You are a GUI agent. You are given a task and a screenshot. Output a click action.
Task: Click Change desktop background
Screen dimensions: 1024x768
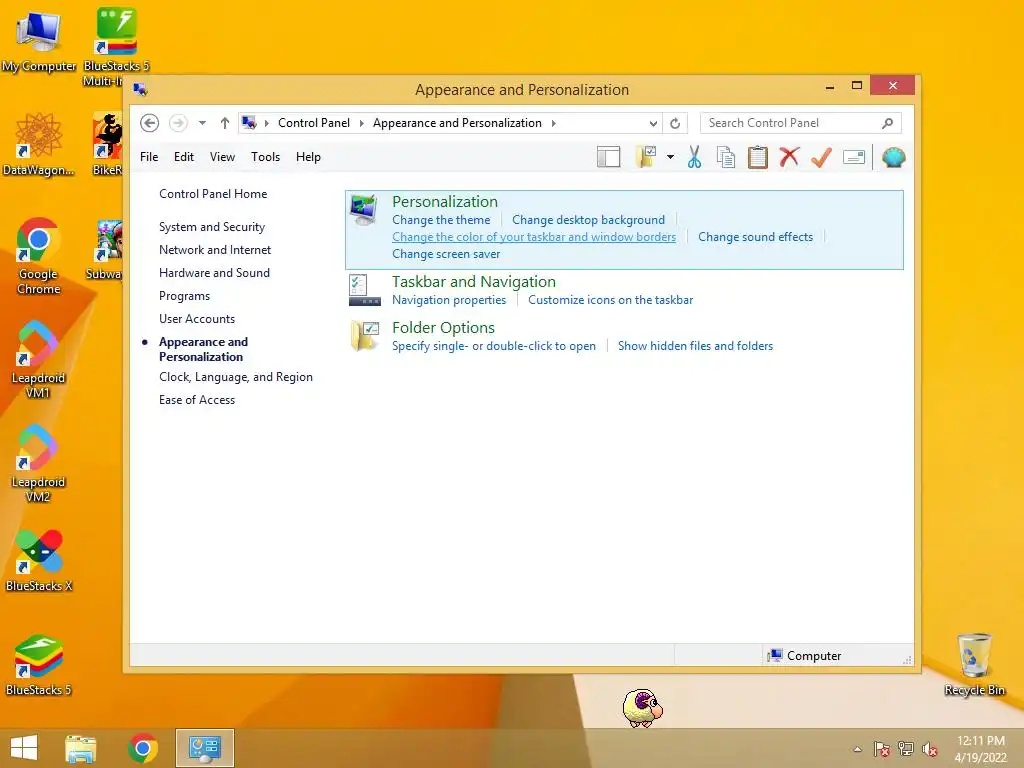(588, 220)
